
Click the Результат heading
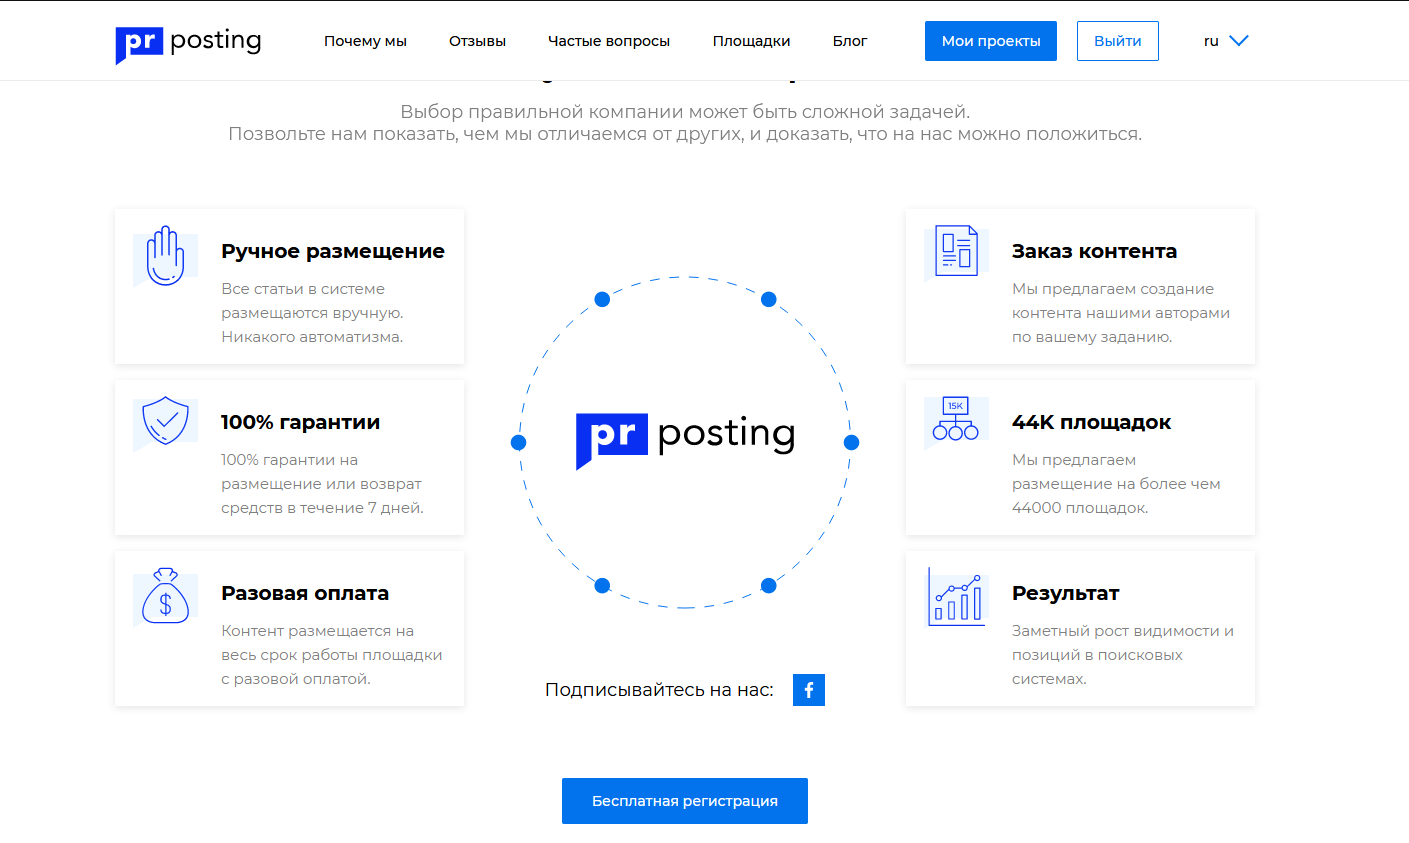[1065, 593]
